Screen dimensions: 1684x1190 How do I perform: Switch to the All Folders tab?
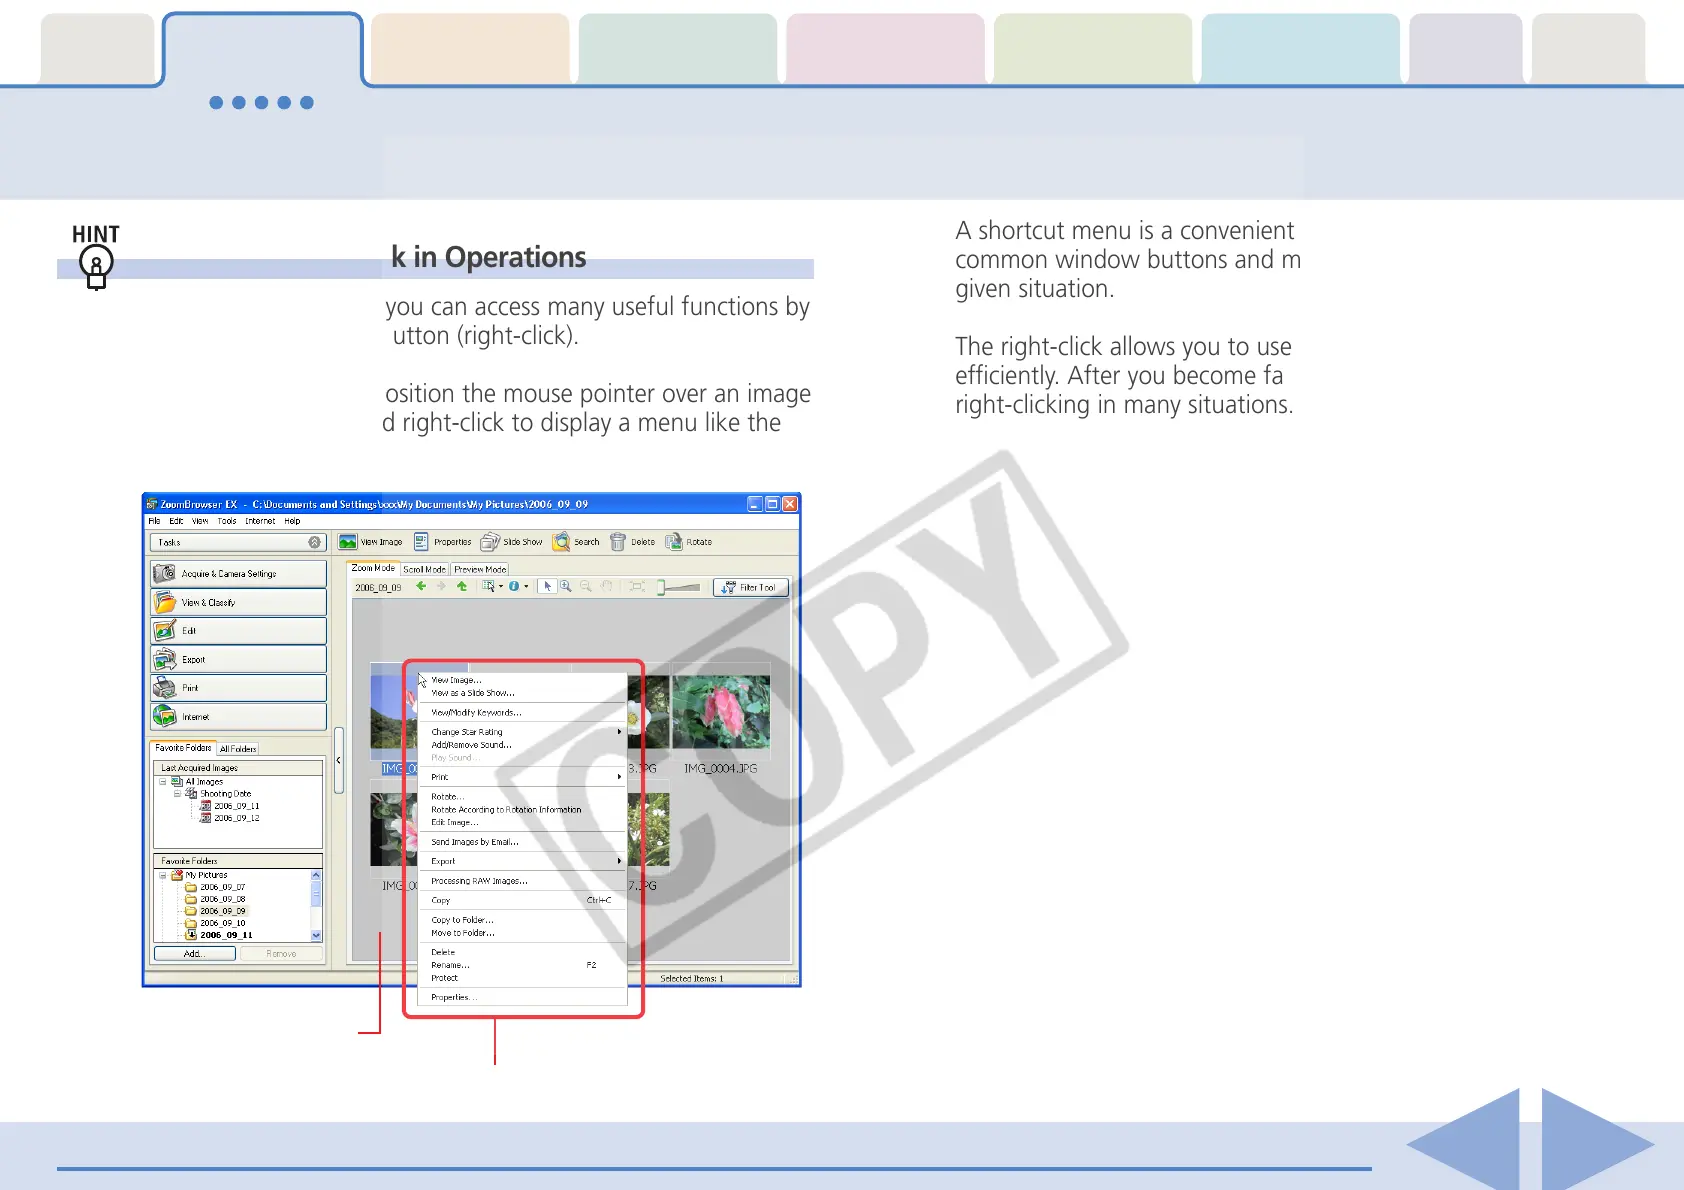tap(238, 748)
